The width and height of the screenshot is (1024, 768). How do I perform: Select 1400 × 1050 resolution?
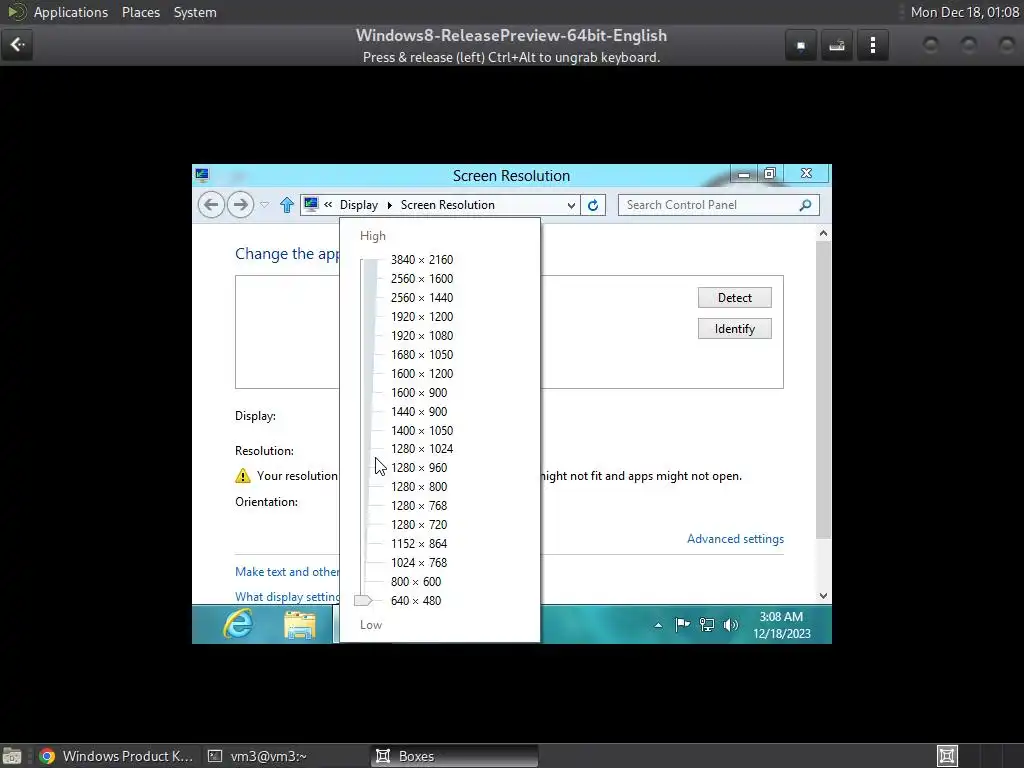coord(422,430)
